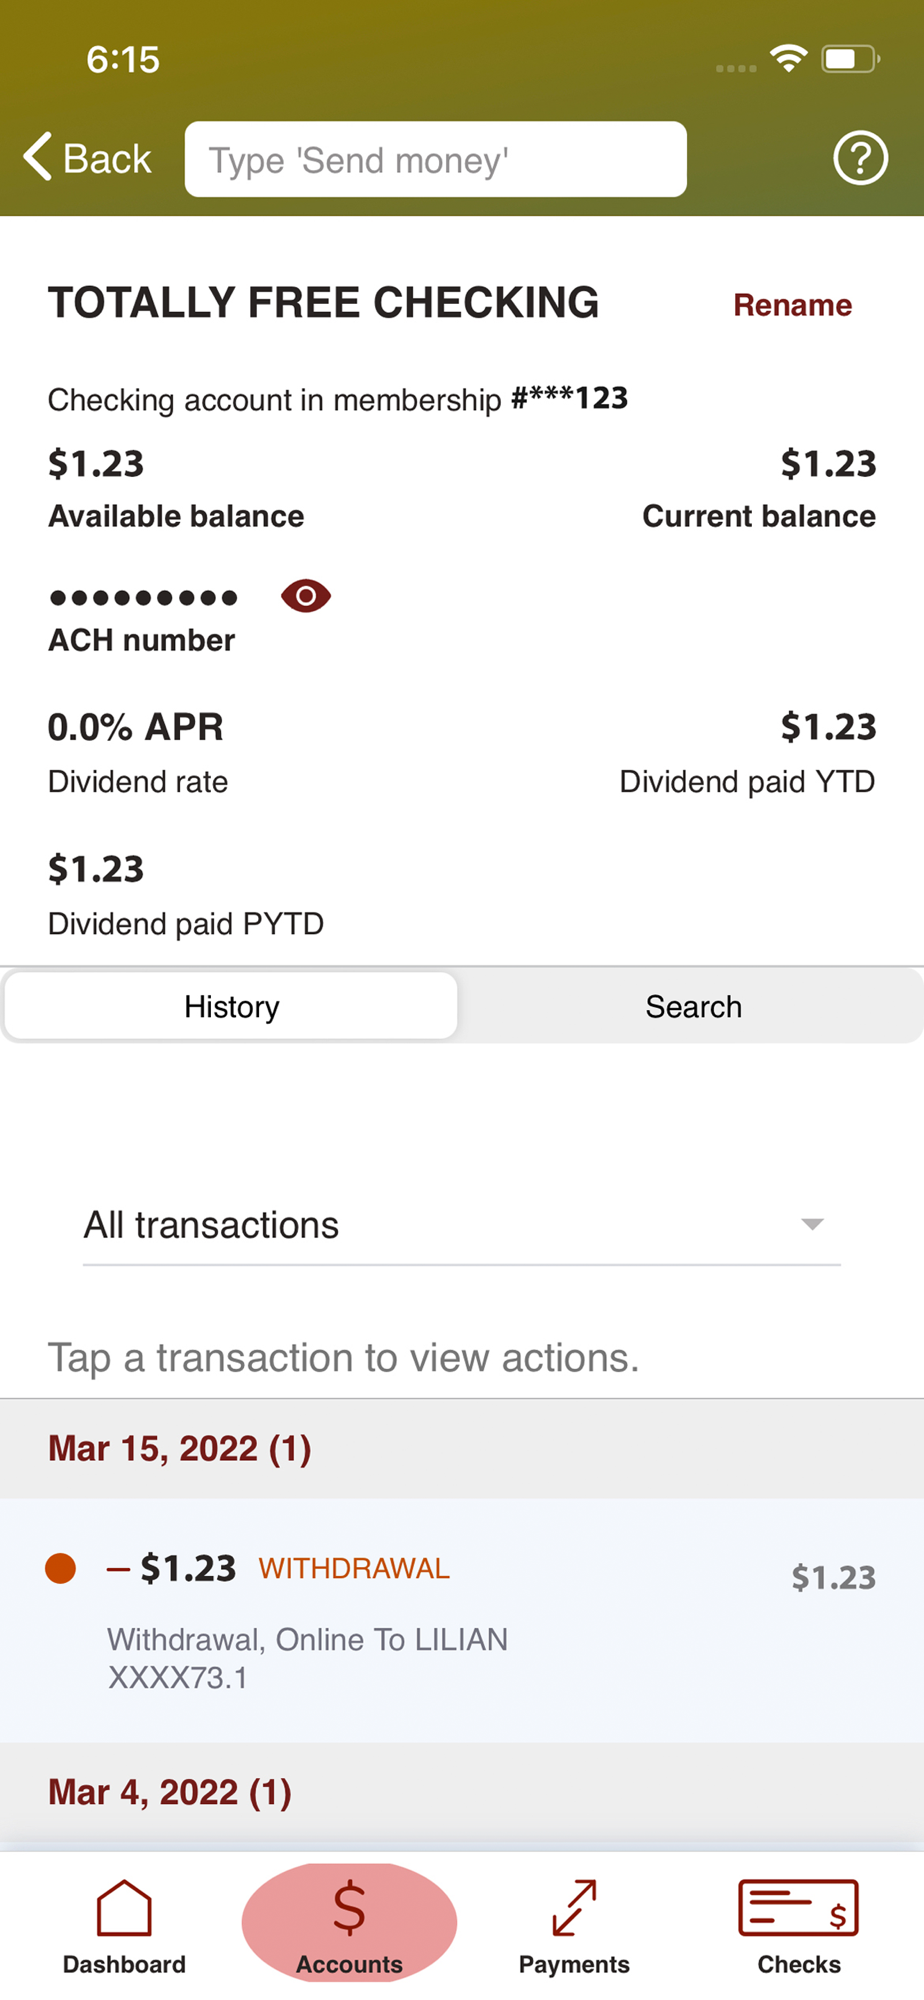Open the Checks icon
This screenshot has height=2000, width=924.
point(798,1908)
